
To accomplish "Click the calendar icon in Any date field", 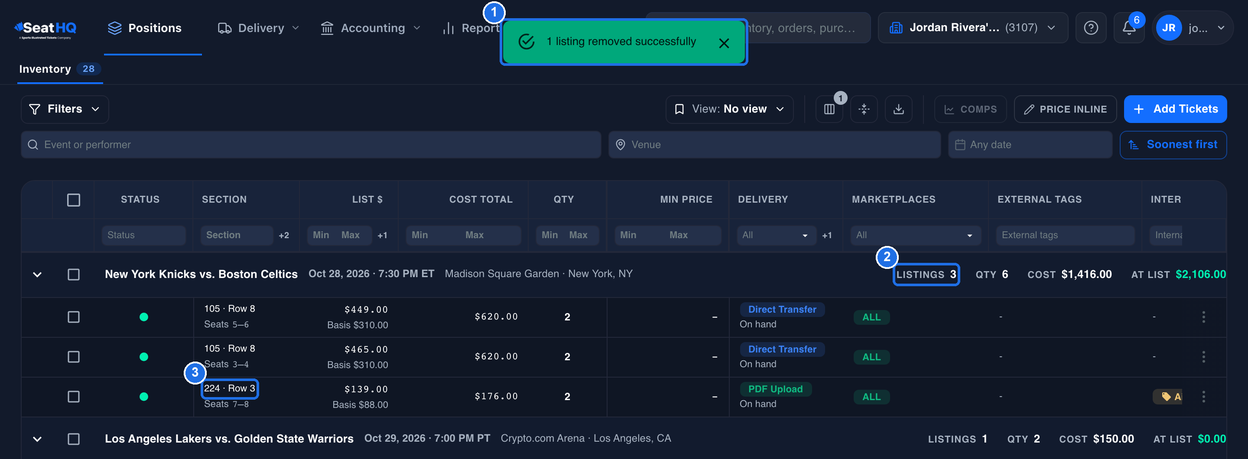I will [960, 145].
